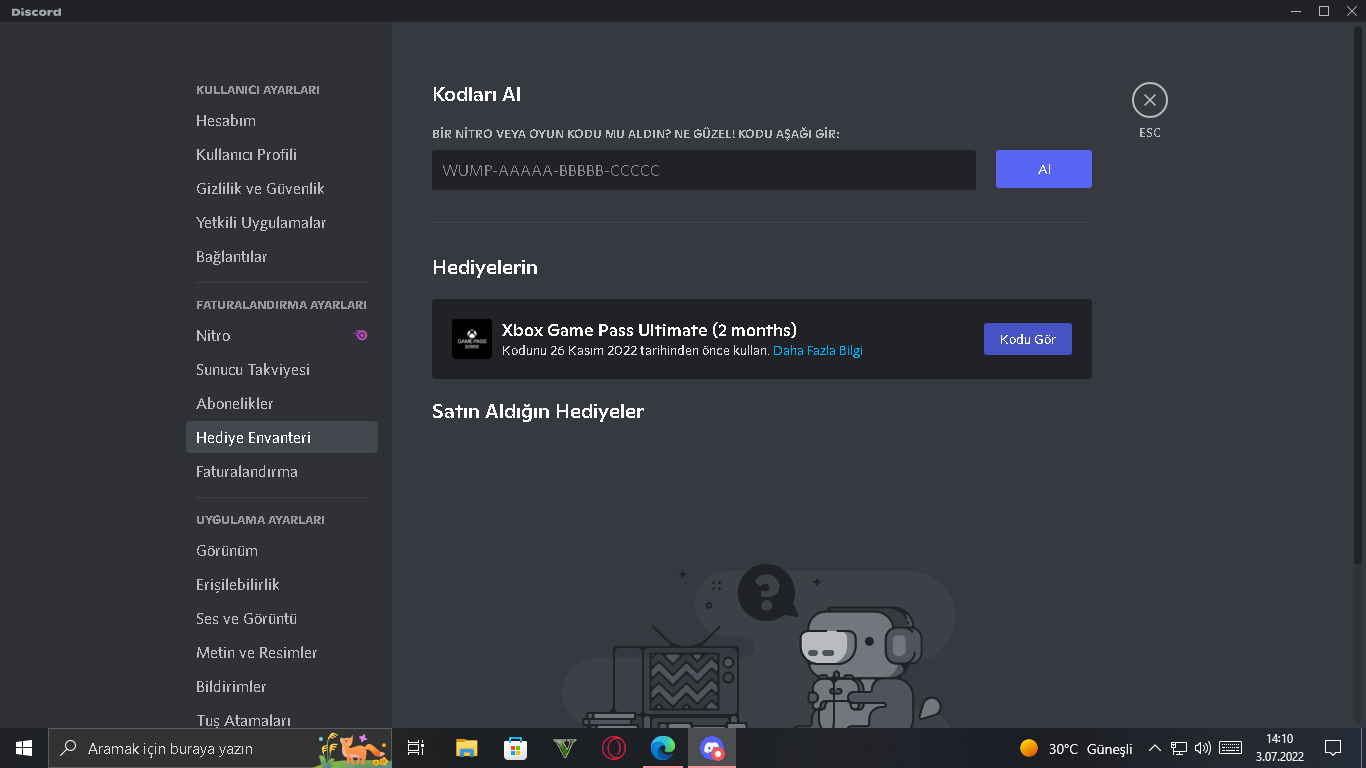Open weather widget showing 30°C Güneşli
The height and width of the screenshot is (768, 1366).
click(x=1076, y=748)
